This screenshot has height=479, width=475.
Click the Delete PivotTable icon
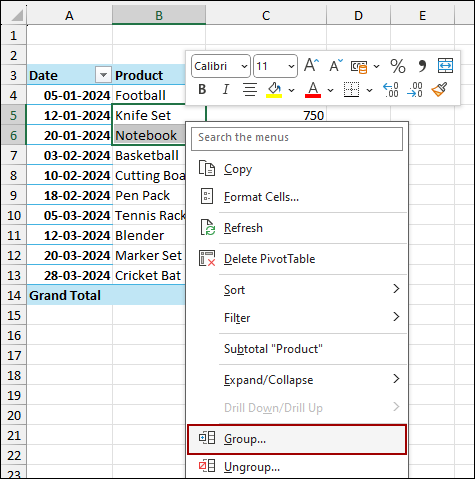(207, 258)
